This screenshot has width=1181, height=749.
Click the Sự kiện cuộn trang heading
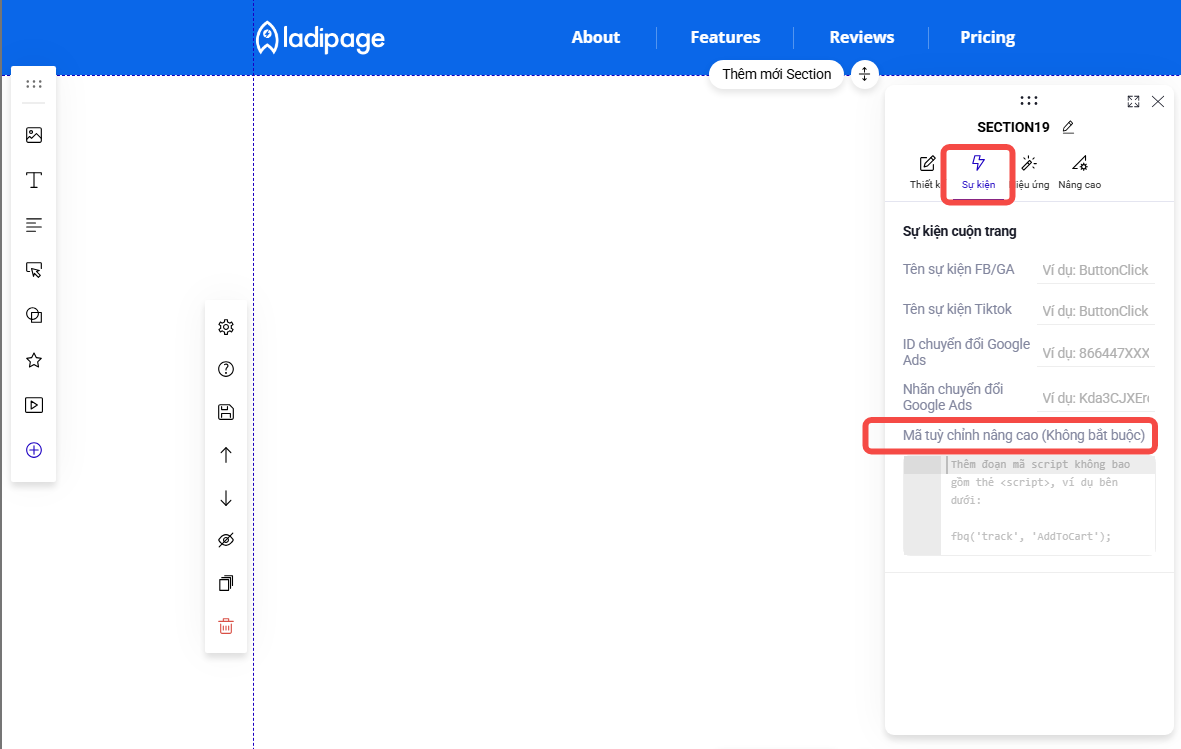point(960,231)
